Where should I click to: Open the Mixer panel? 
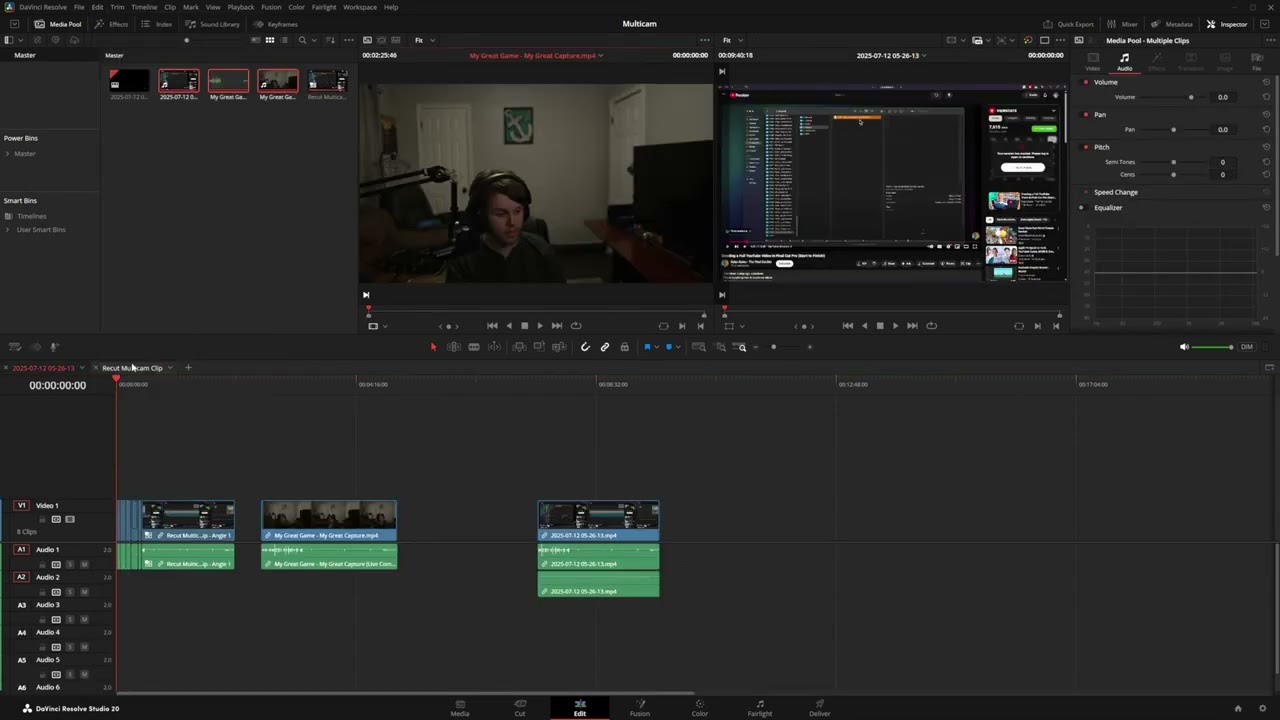(x=1123, y=24)
